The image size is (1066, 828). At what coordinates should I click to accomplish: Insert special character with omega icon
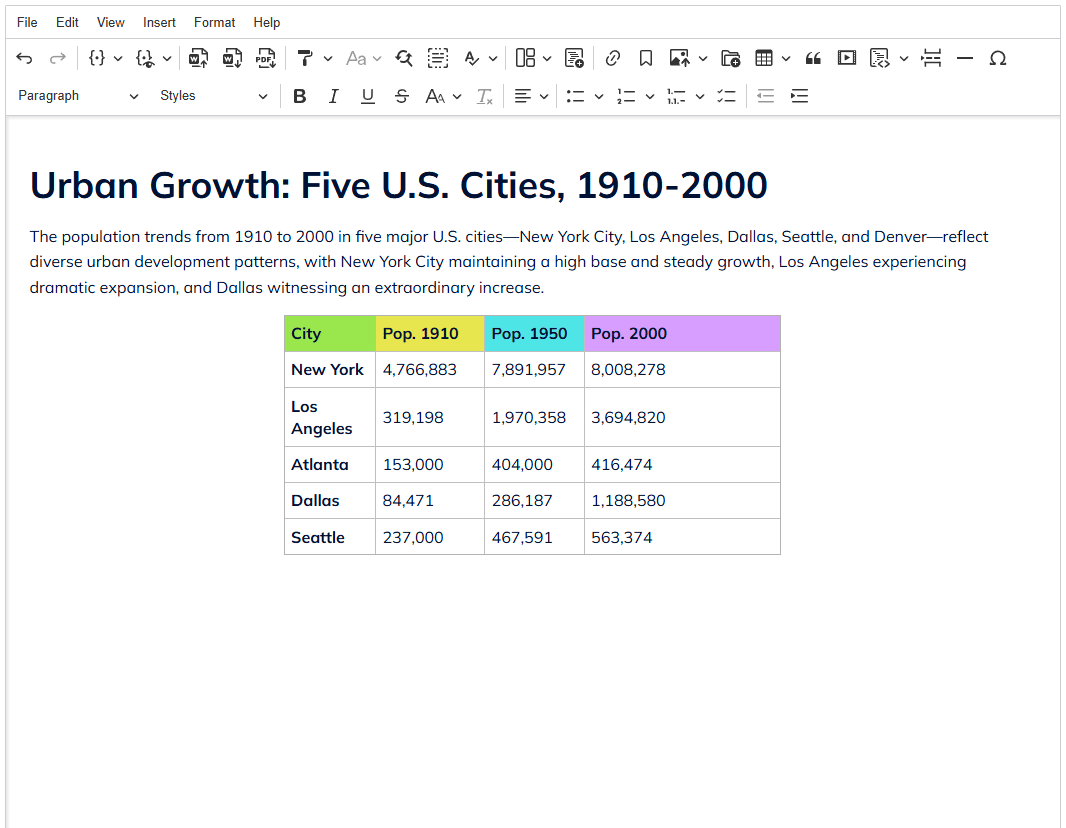click(x=997, y=58)
